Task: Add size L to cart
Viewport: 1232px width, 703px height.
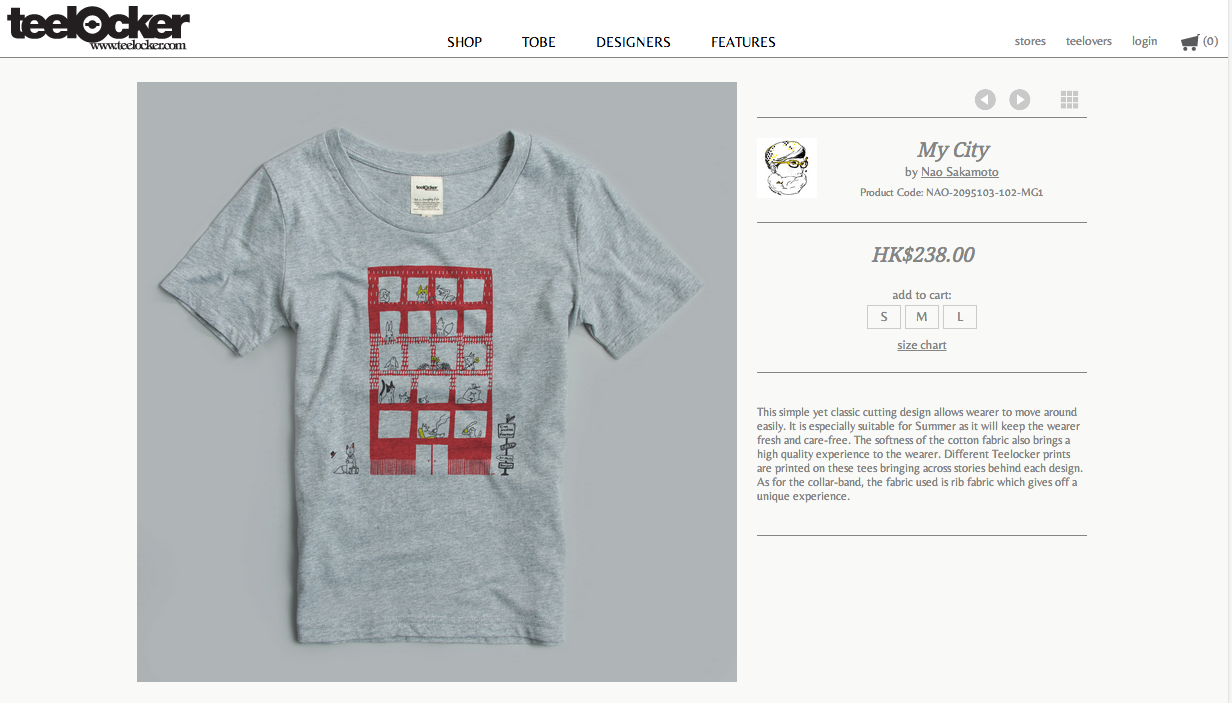Action: pyautogui.click(x=959, y=317)
